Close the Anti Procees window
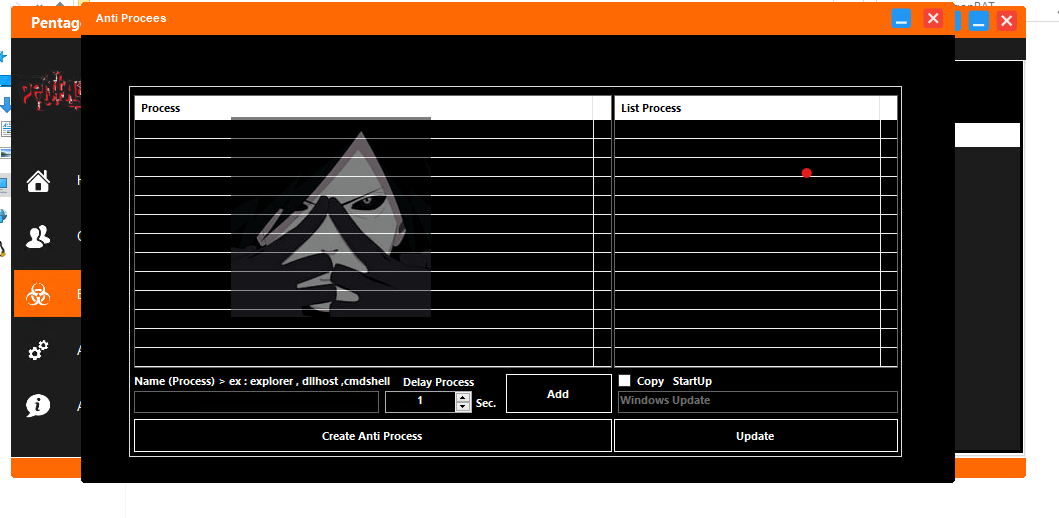1059x518 pixels. (933, 18)
